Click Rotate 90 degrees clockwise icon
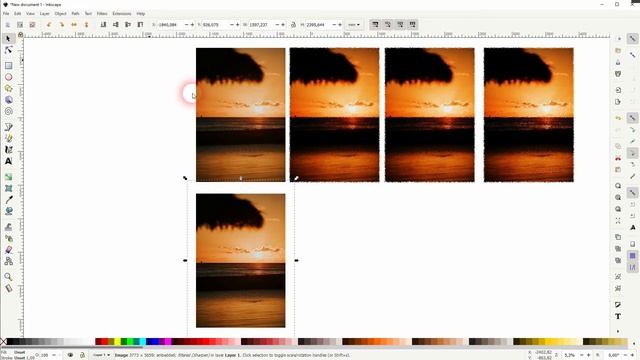 [x=62, y=25]
